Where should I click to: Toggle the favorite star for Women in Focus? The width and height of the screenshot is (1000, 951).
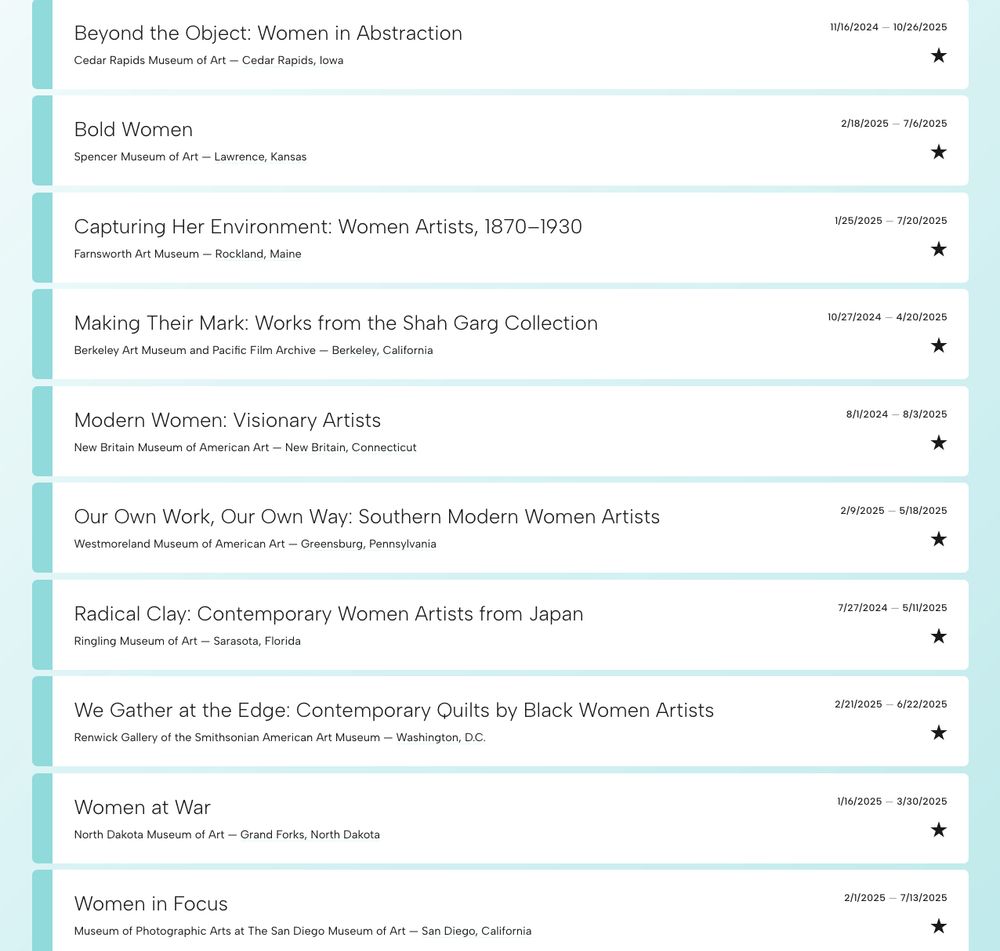[938, 926]
